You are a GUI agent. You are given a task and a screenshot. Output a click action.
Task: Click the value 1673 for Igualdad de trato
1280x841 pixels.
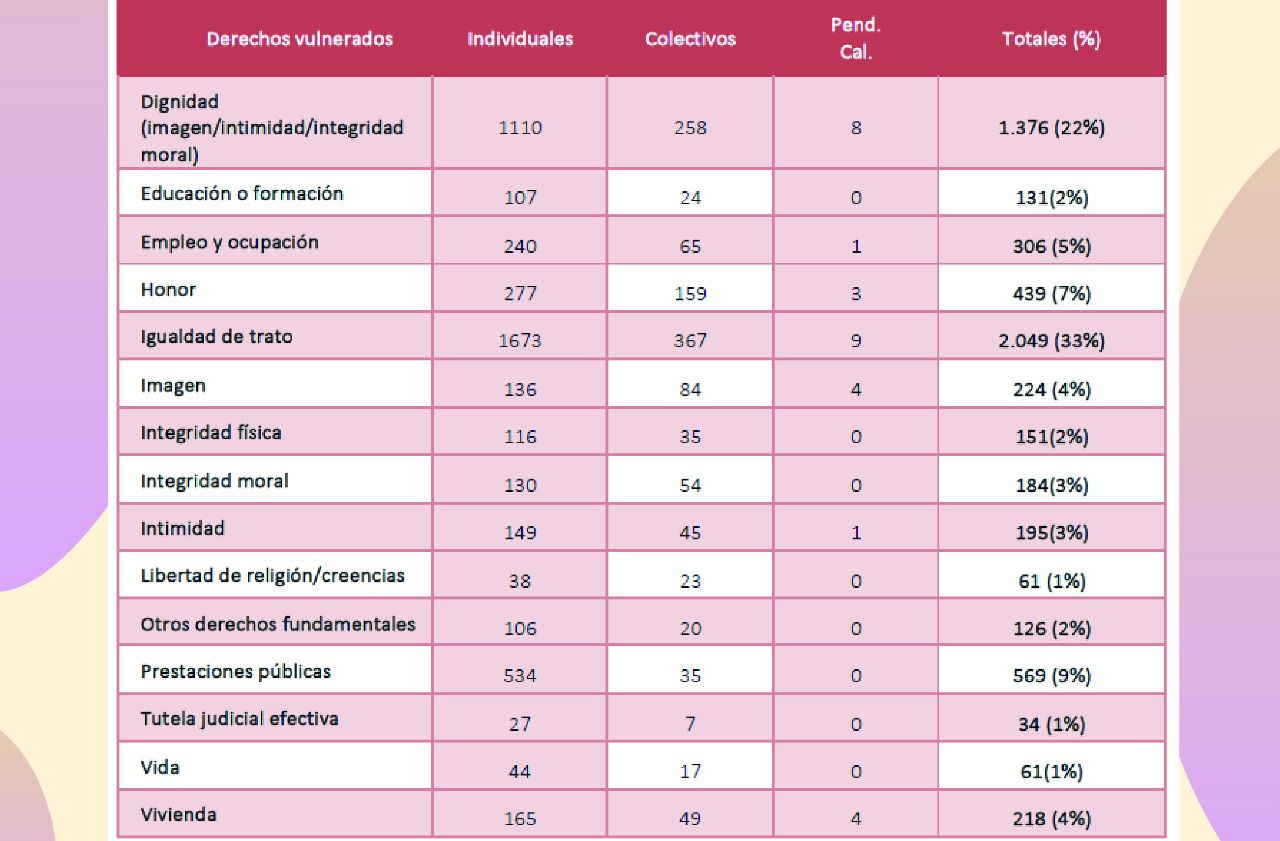[x=520, y=341]
